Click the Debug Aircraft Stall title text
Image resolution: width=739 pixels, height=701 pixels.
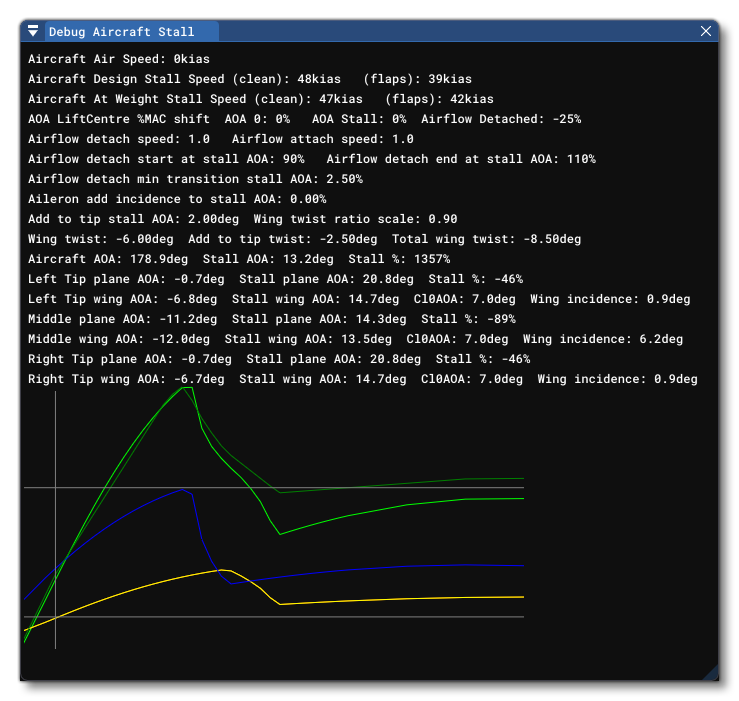pyautogui.click(x=121, y=32)
